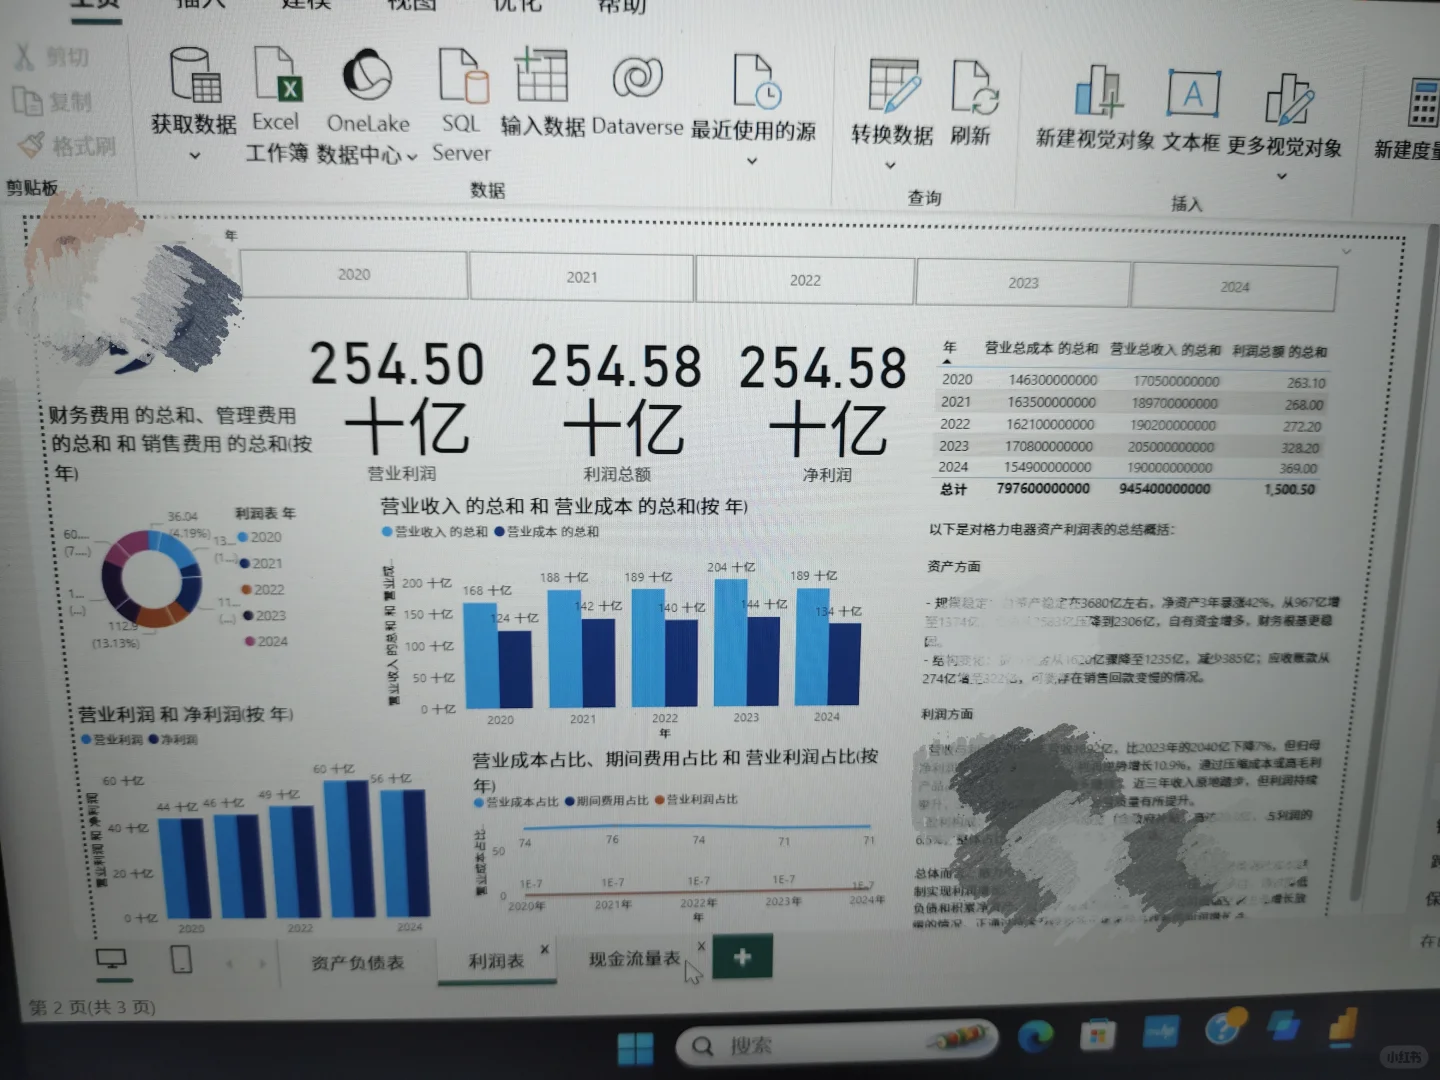
Task: Select year 2024 in the slicer
Action: [x=1236, y=287]
